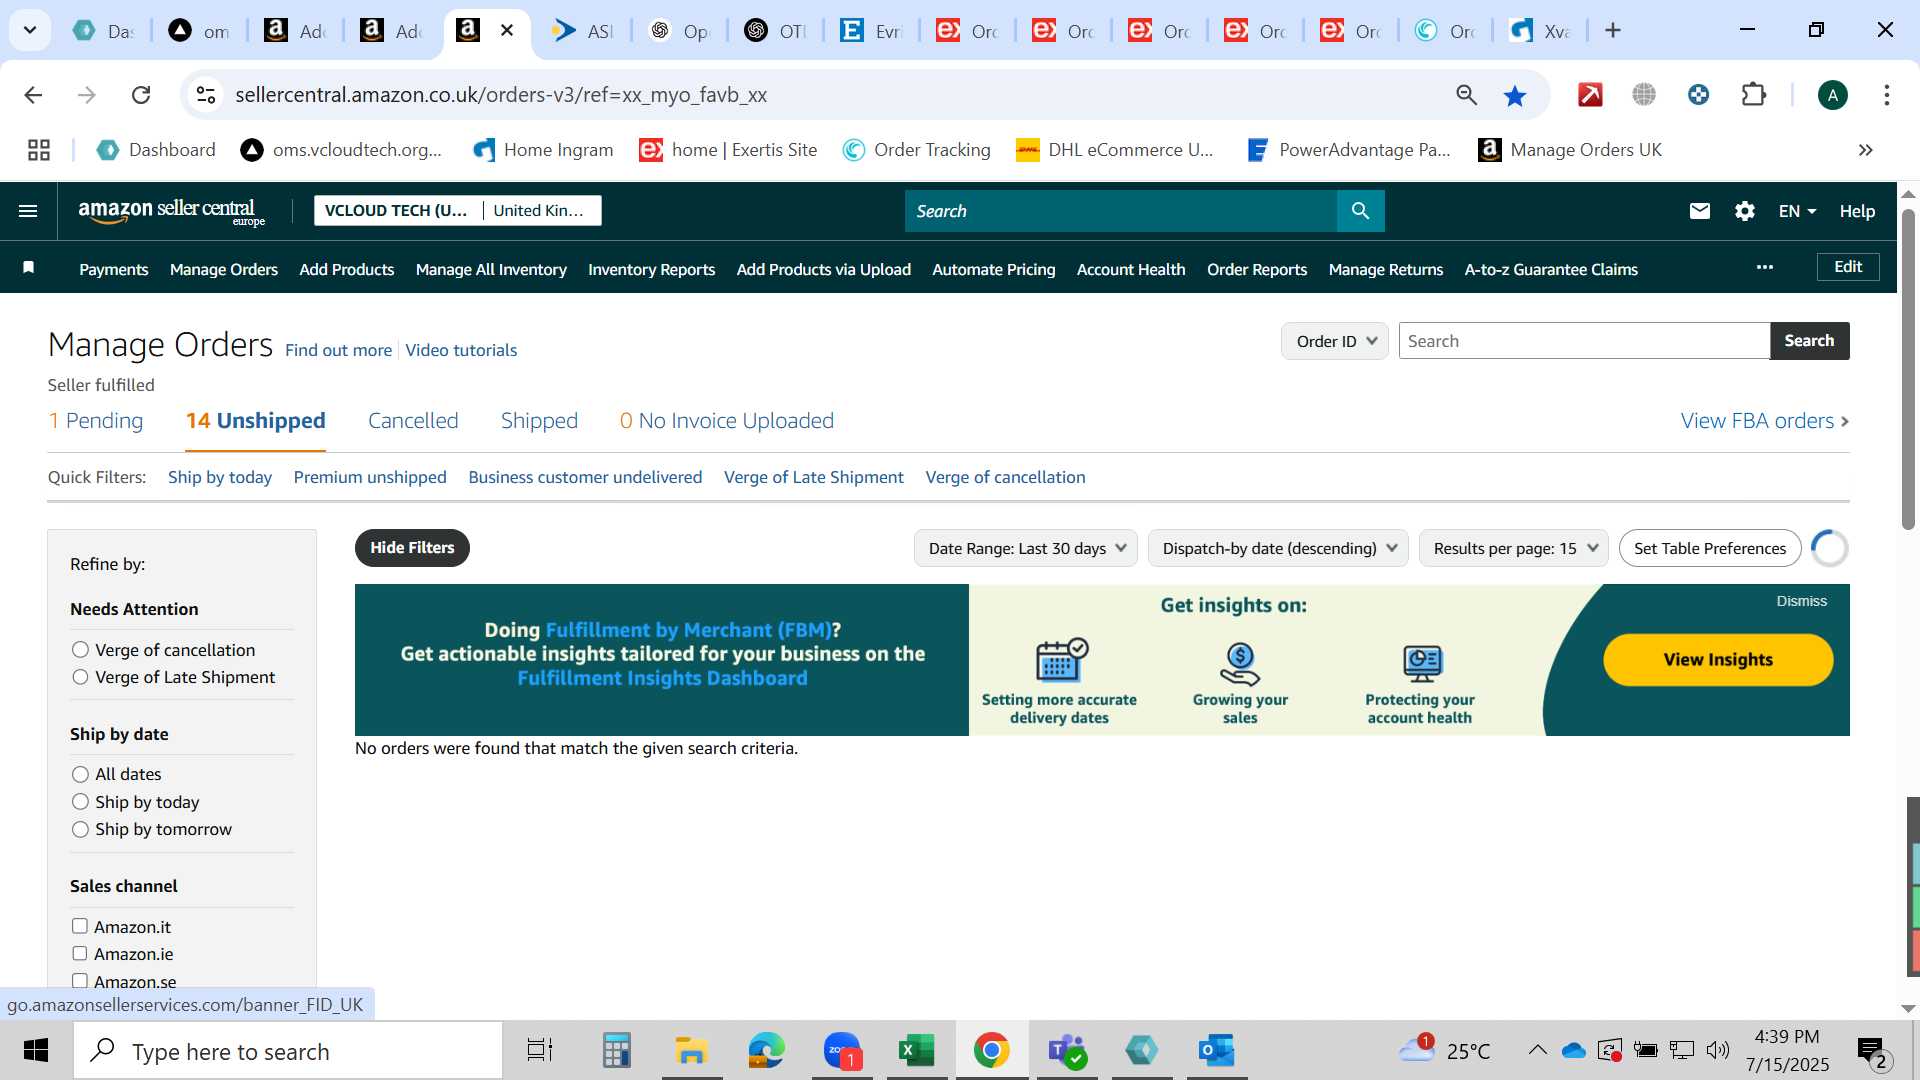
Task: Open Microsoft Teams from the taskbar
Action: (1067, 1051)
